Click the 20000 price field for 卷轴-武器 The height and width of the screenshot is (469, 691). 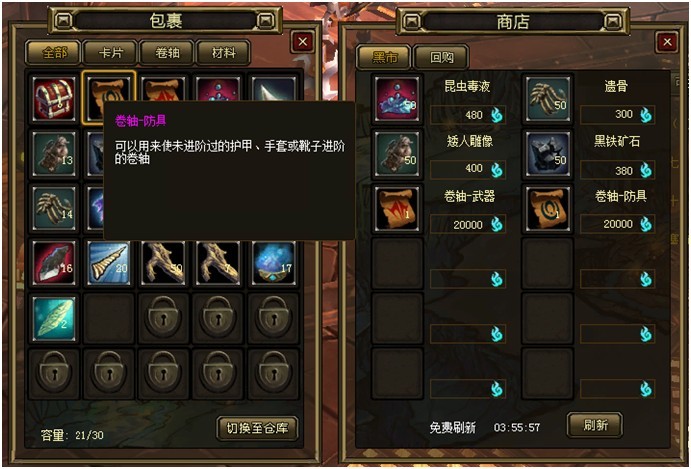[468, 225]
